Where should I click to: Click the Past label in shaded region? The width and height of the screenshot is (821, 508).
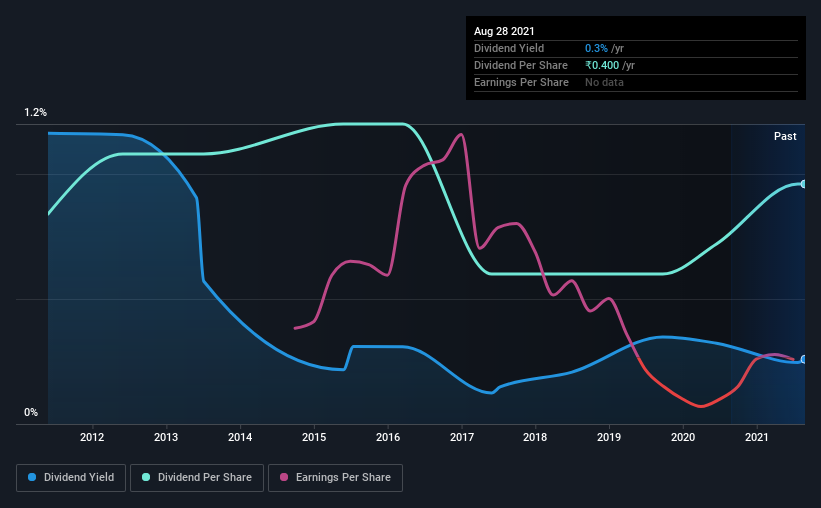point(785,136)
